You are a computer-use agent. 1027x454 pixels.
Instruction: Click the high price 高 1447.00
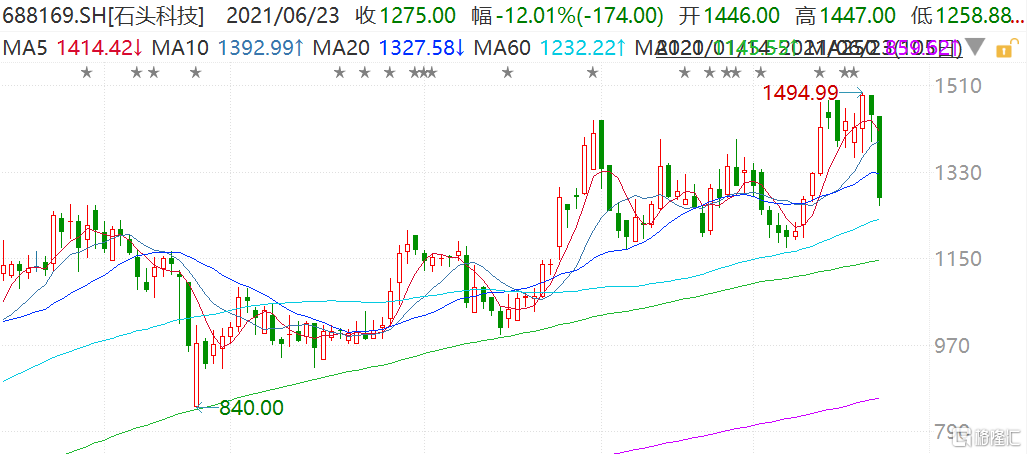coord(848,14)
